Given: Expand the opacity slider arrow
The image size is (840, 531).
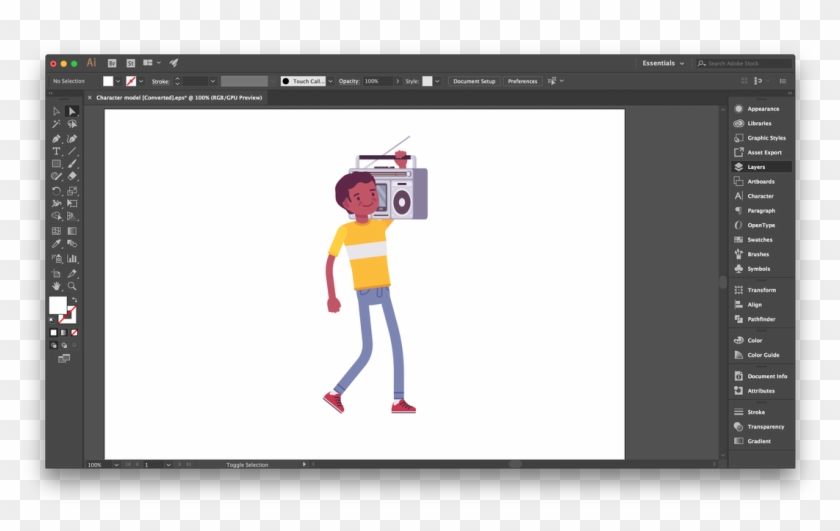Looking at the screenshot, I should [398, 81].
